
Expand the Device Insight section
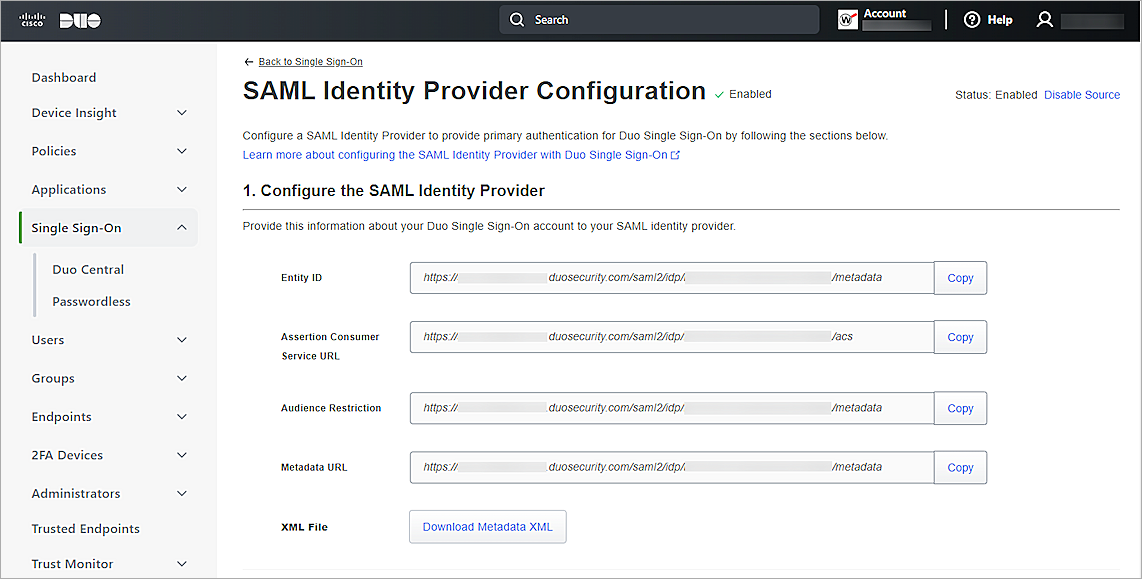pyautogui.click(x=181, y=112)
